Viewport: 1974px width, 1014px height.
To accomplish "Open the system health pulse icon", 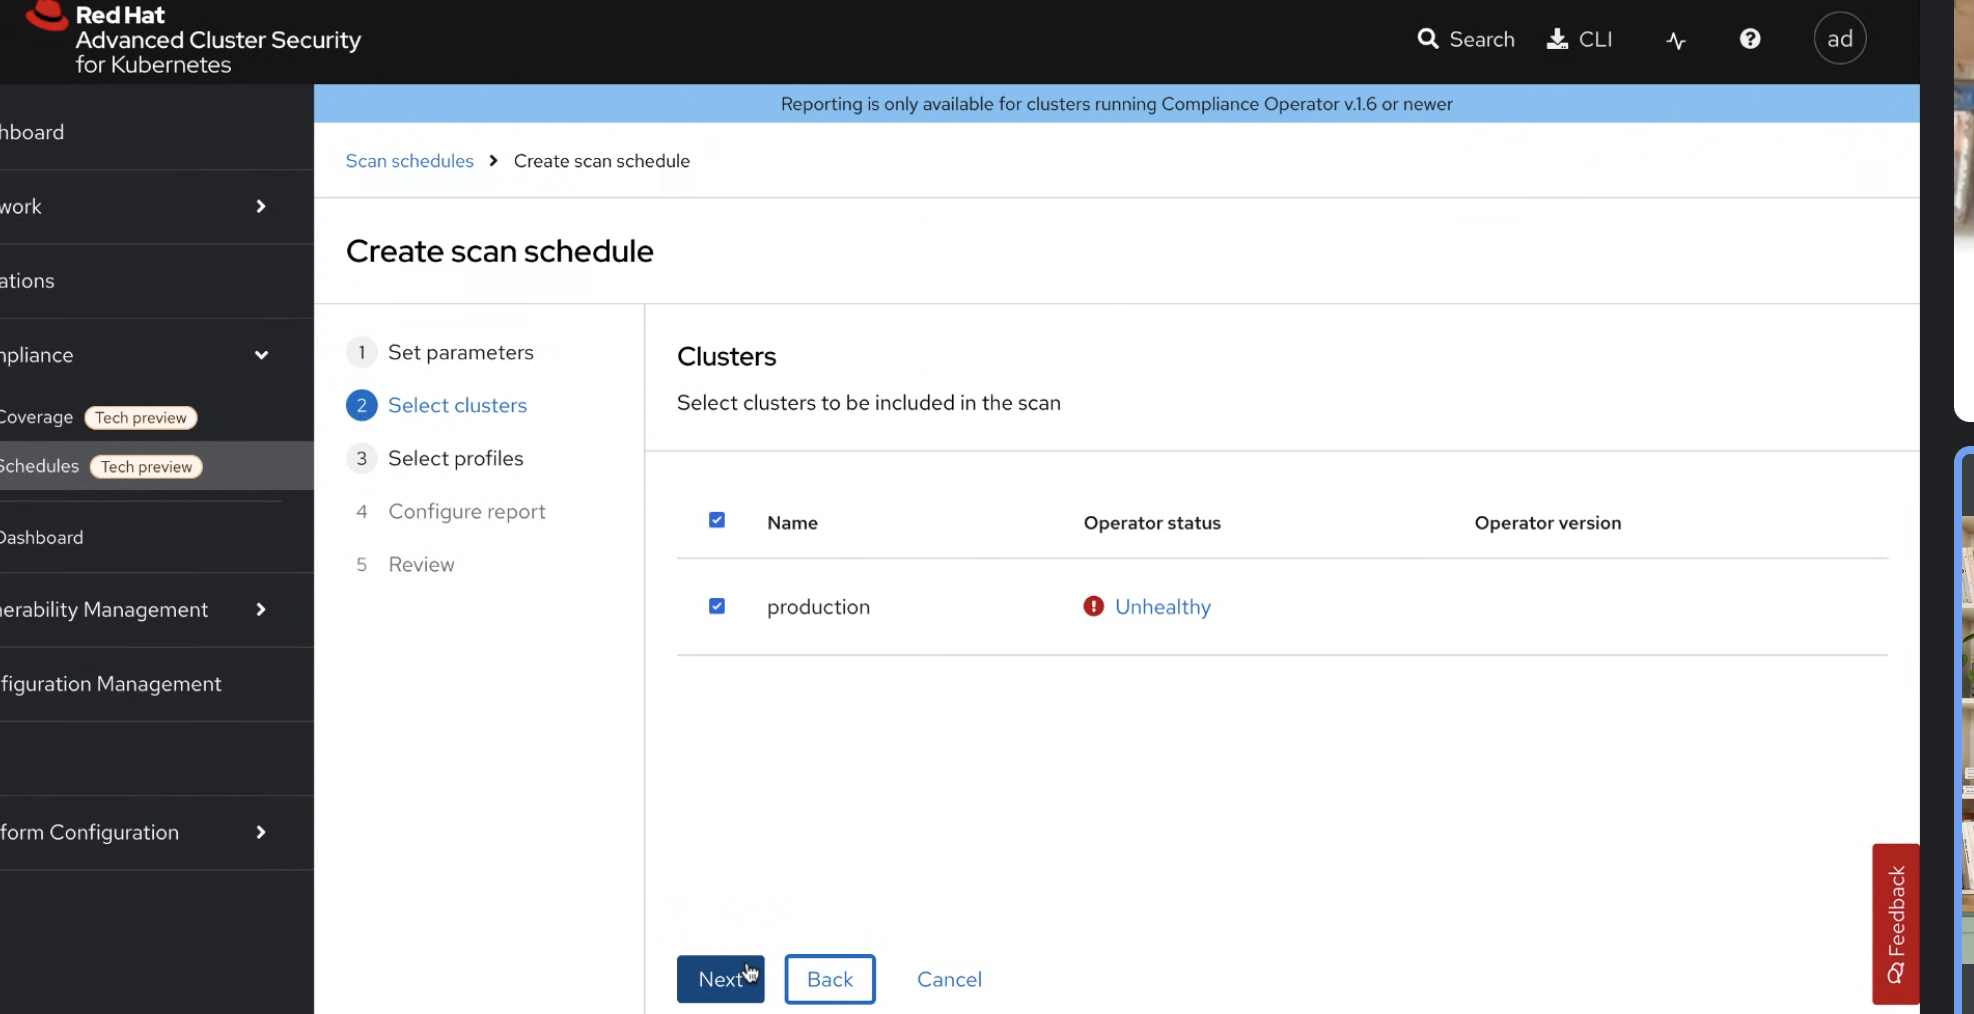I will coord(1676,40).
